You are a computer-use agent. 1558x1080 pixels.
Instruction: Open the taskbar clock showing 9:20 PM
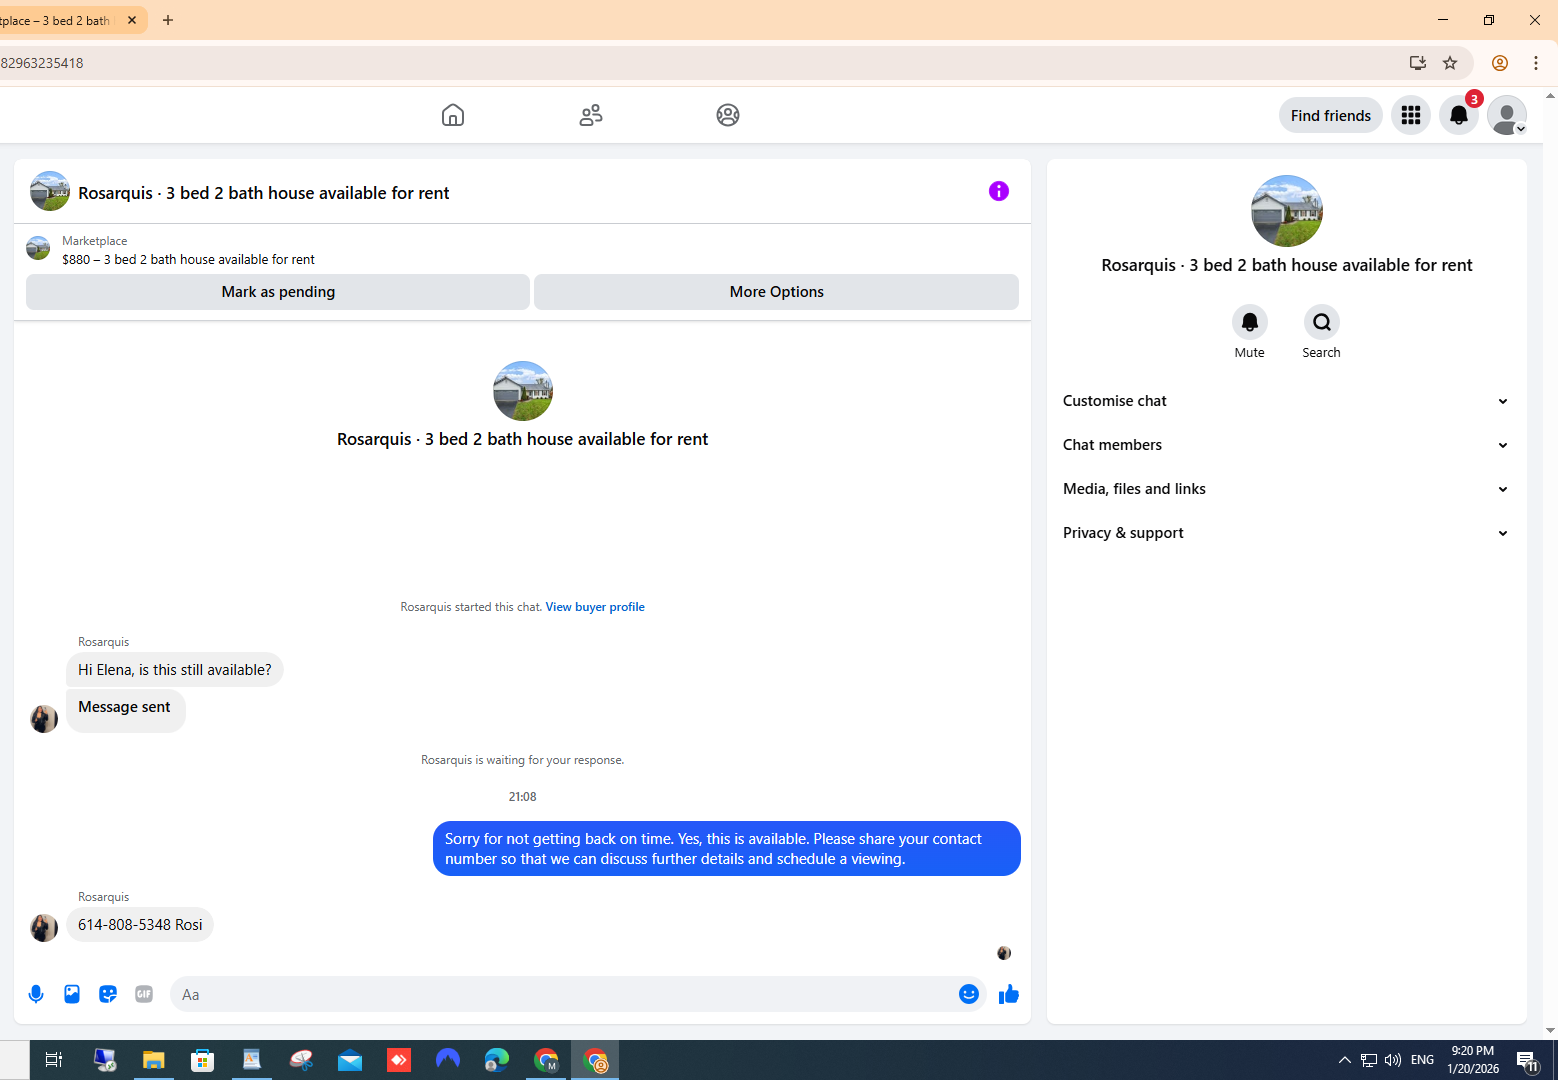click(x=1473, y=1060)
